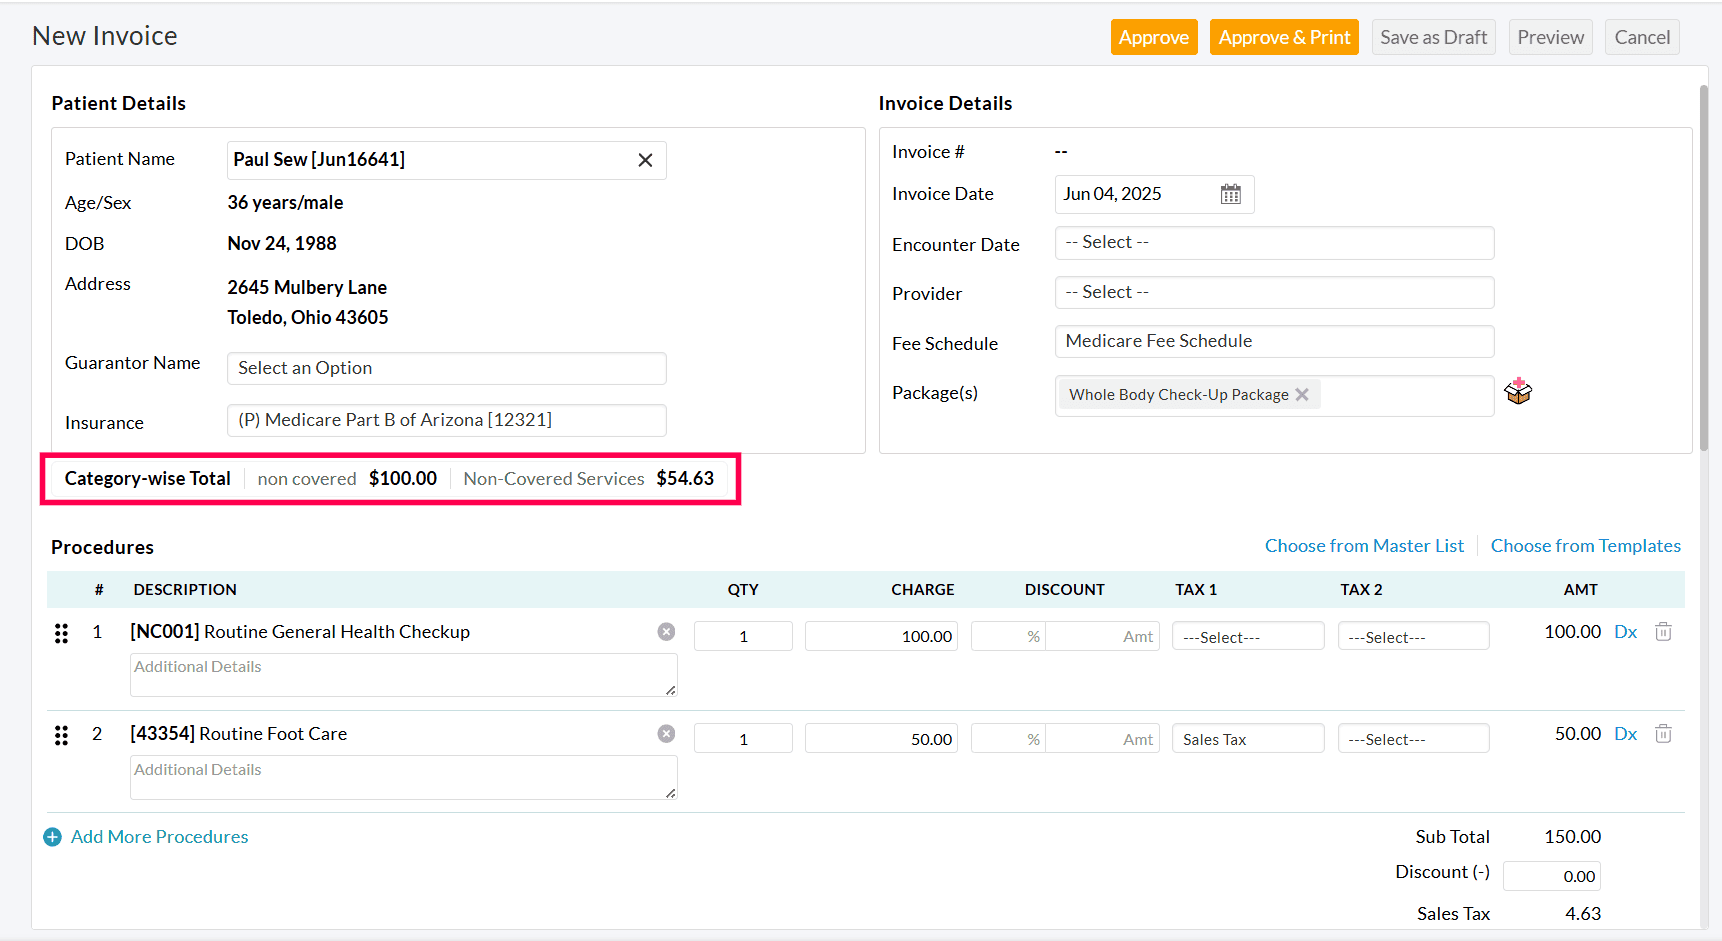This screenshot has width=1722, height=941.
Task: Open the Encounter Date dropdown
Action: click(1273, 243)
